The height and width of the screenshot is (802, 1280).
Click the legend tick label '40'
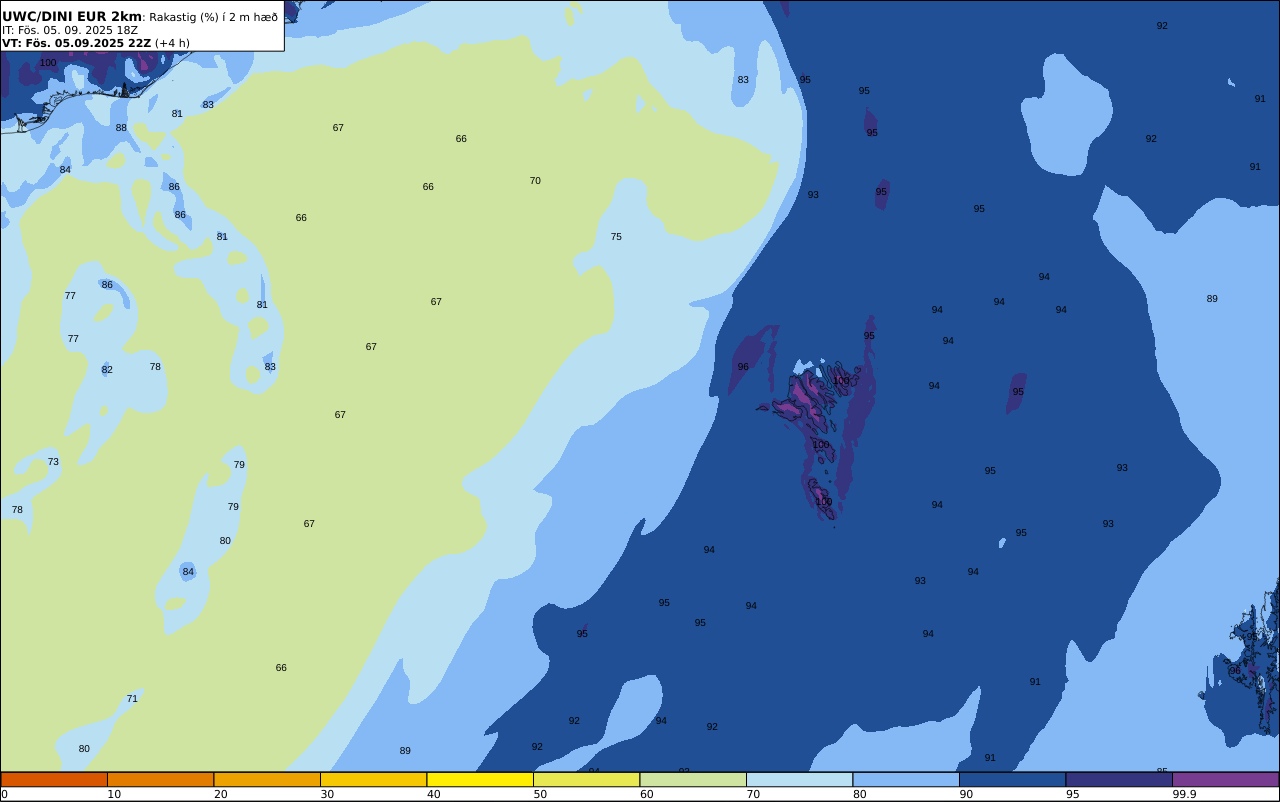coord(434,794)
